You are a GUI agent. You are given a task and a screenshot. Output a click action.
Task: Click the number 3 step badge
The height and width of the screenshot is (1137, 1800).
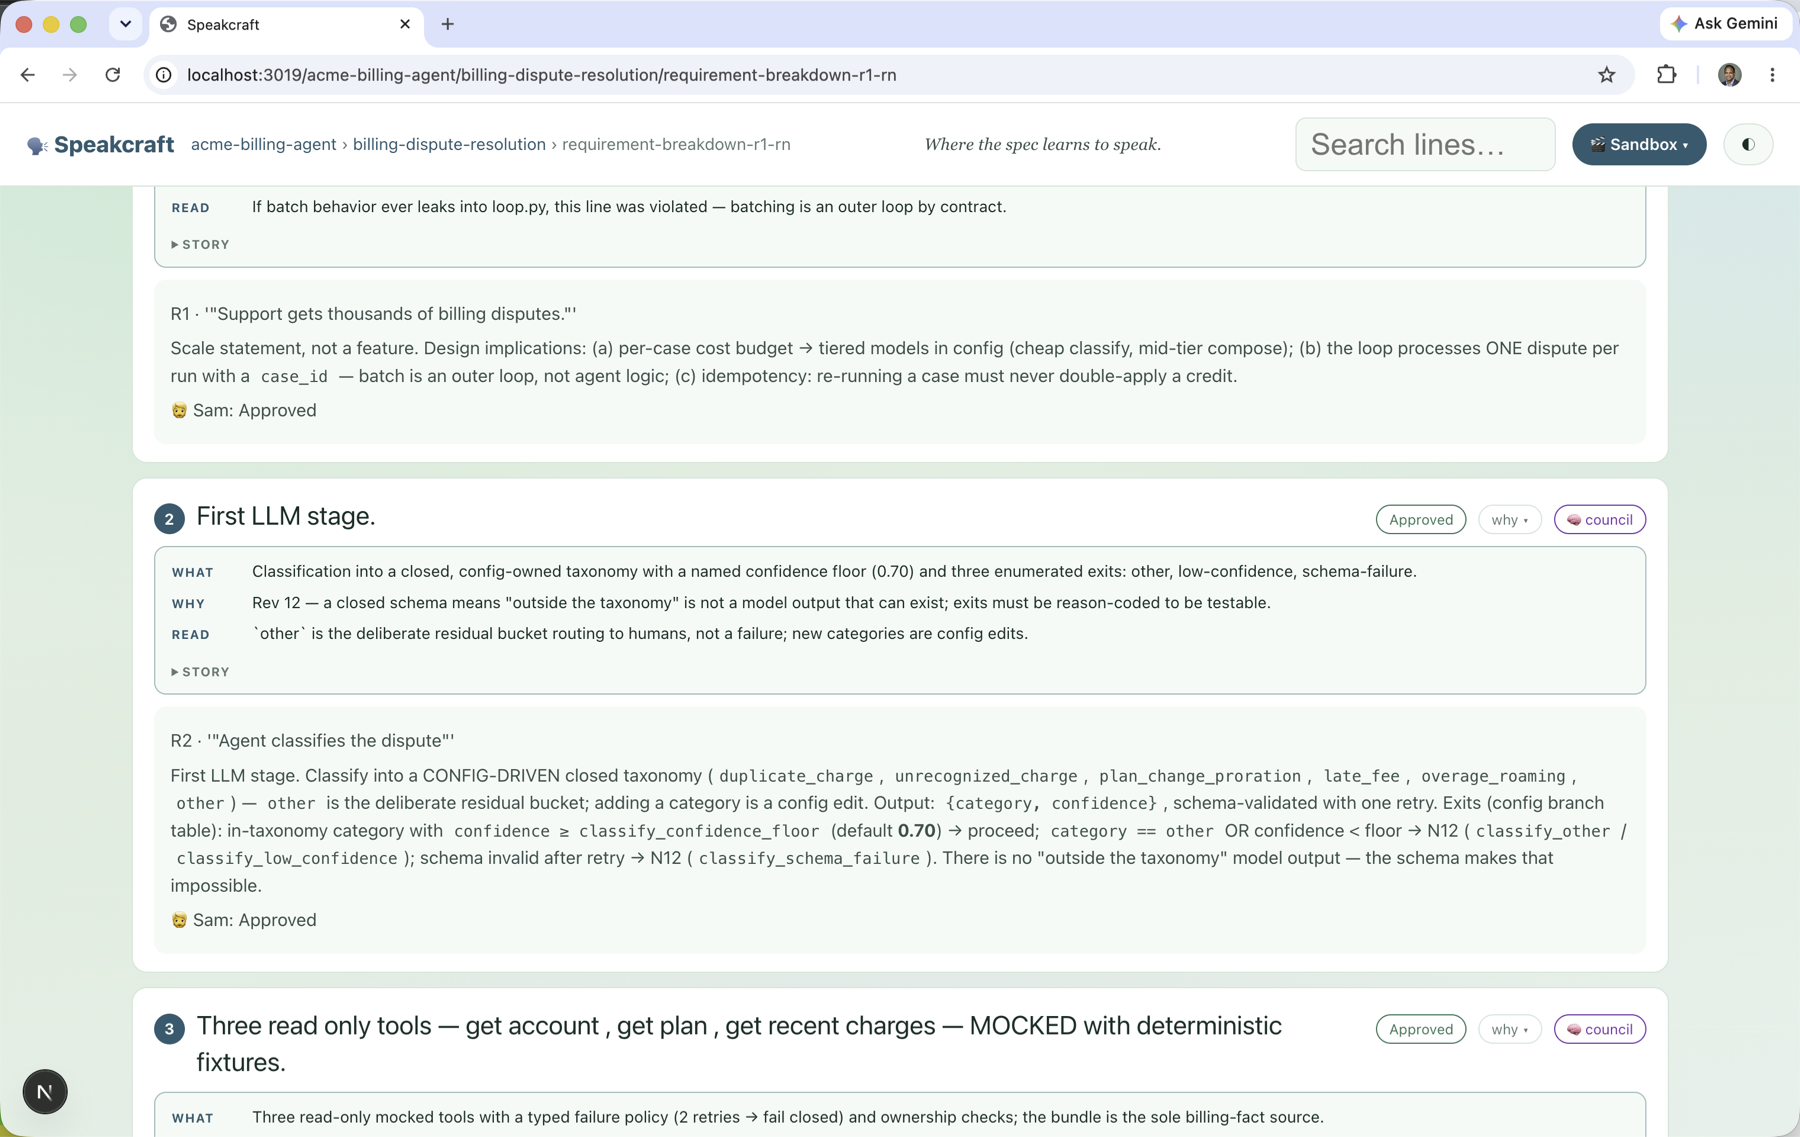click(169, 1029)
